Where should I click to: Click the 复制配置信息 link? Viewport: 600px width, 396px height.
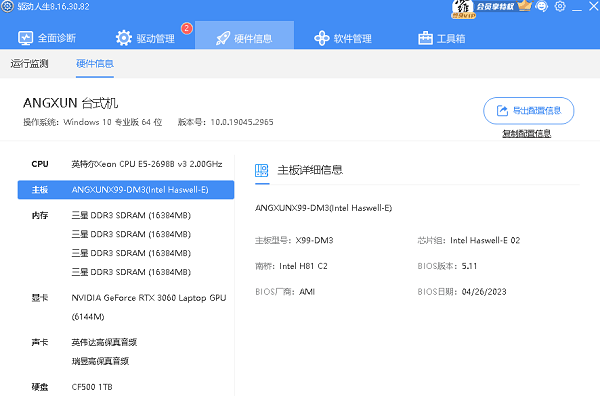[527, 133]
